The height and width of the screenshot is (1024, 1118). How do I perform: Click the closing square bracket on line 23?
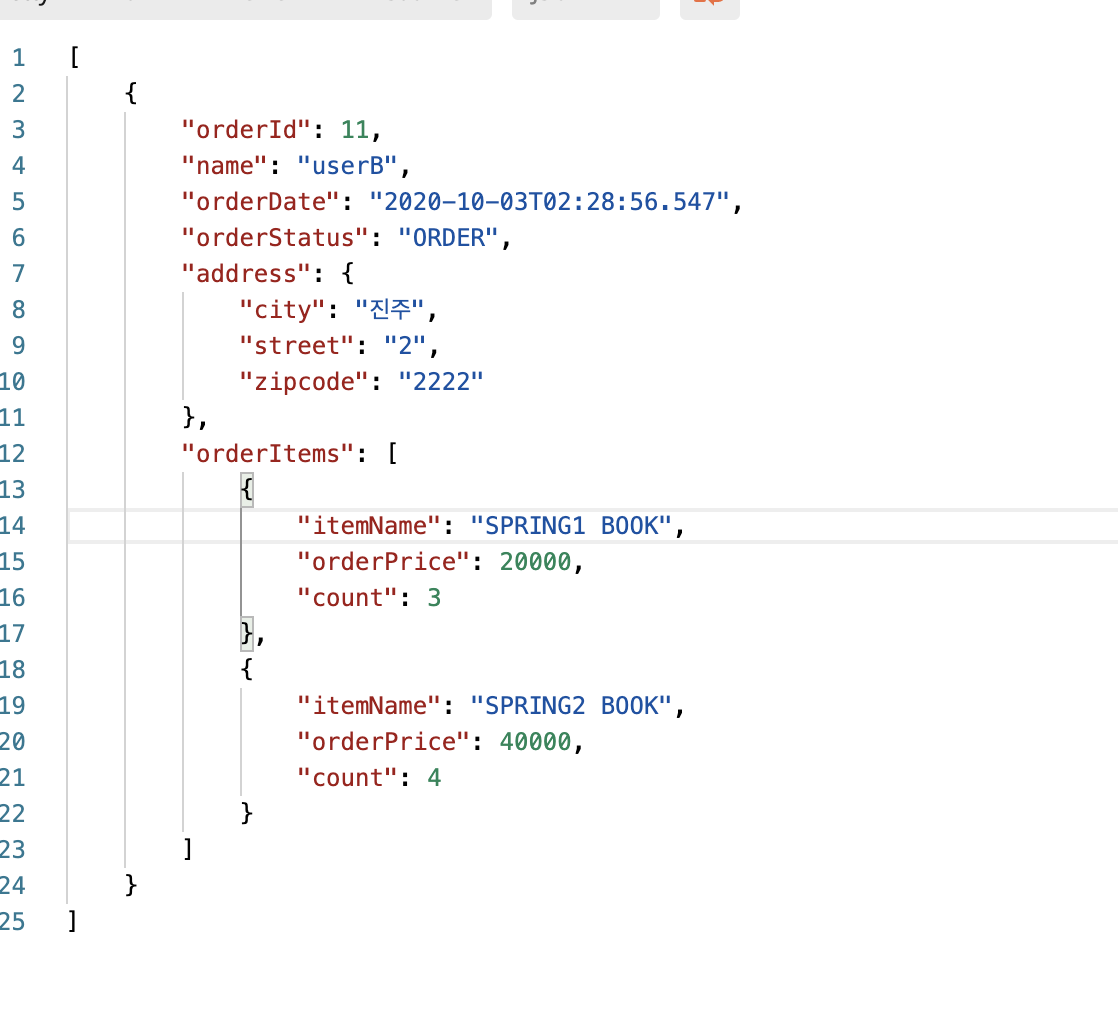tap(188, 850)
